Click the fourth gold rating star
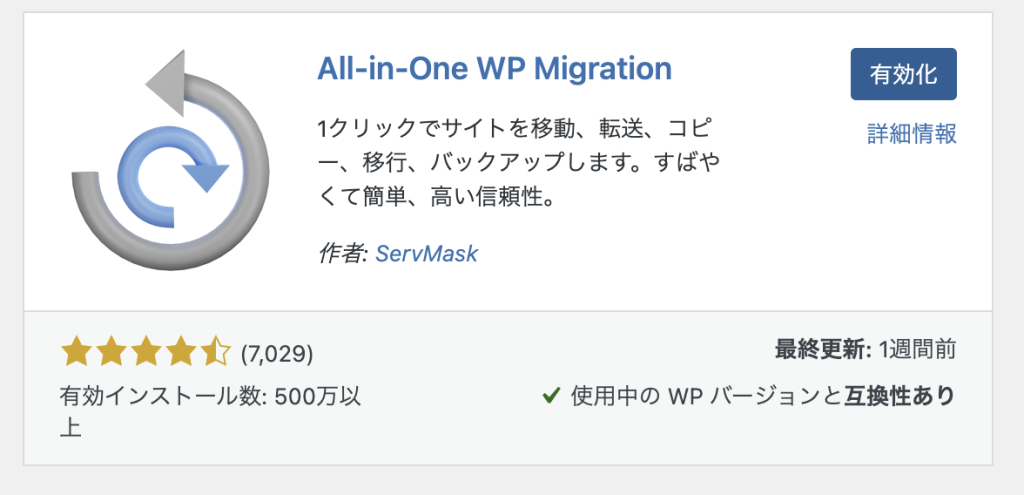Image resolution: width=1024 pixels, height=495 pixels. 181,352
